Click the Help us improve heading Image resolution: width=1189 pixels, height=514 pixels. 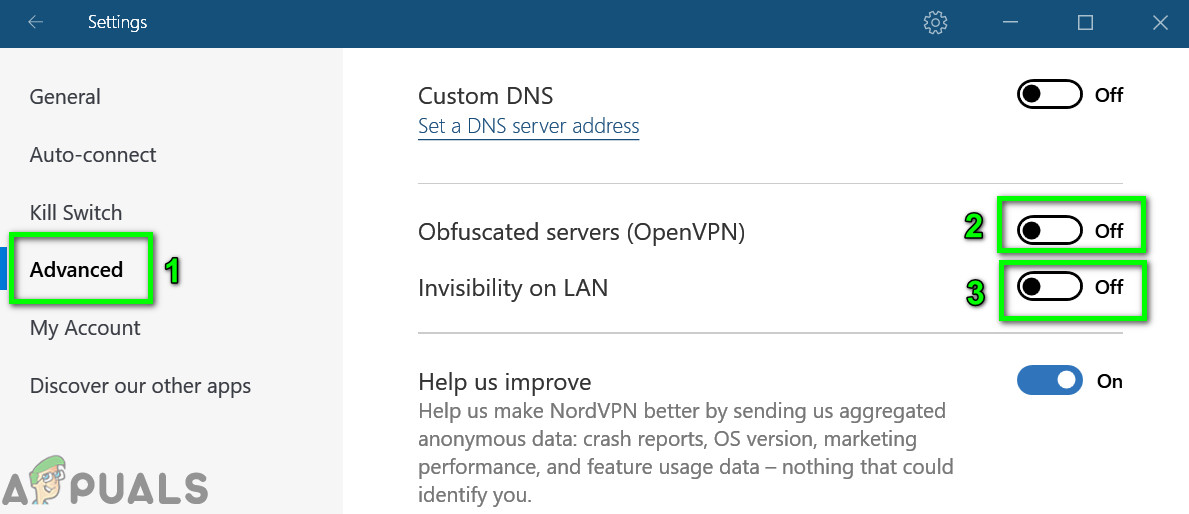[x=504, y=382]
